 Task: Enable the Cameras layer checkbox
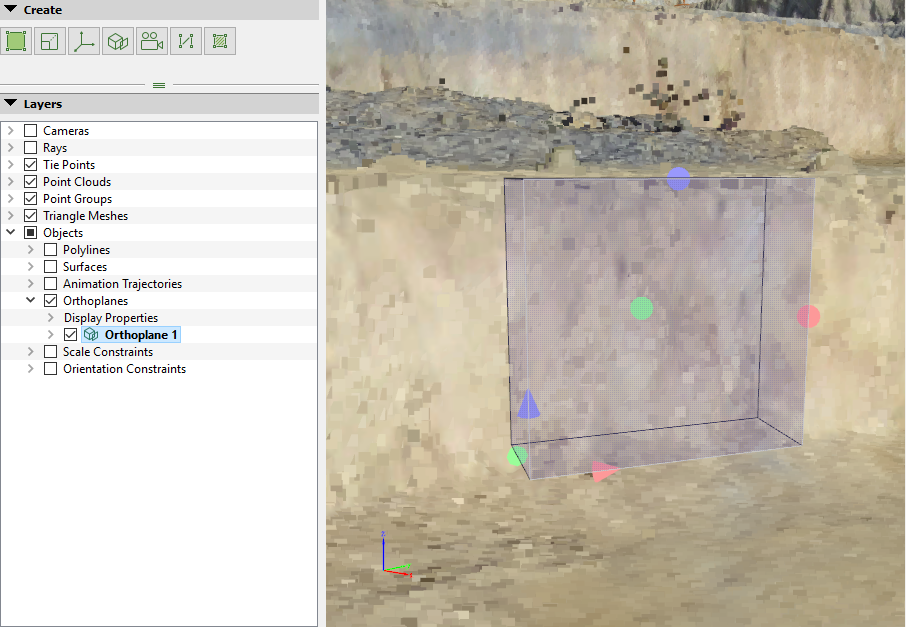click(30, 131)
